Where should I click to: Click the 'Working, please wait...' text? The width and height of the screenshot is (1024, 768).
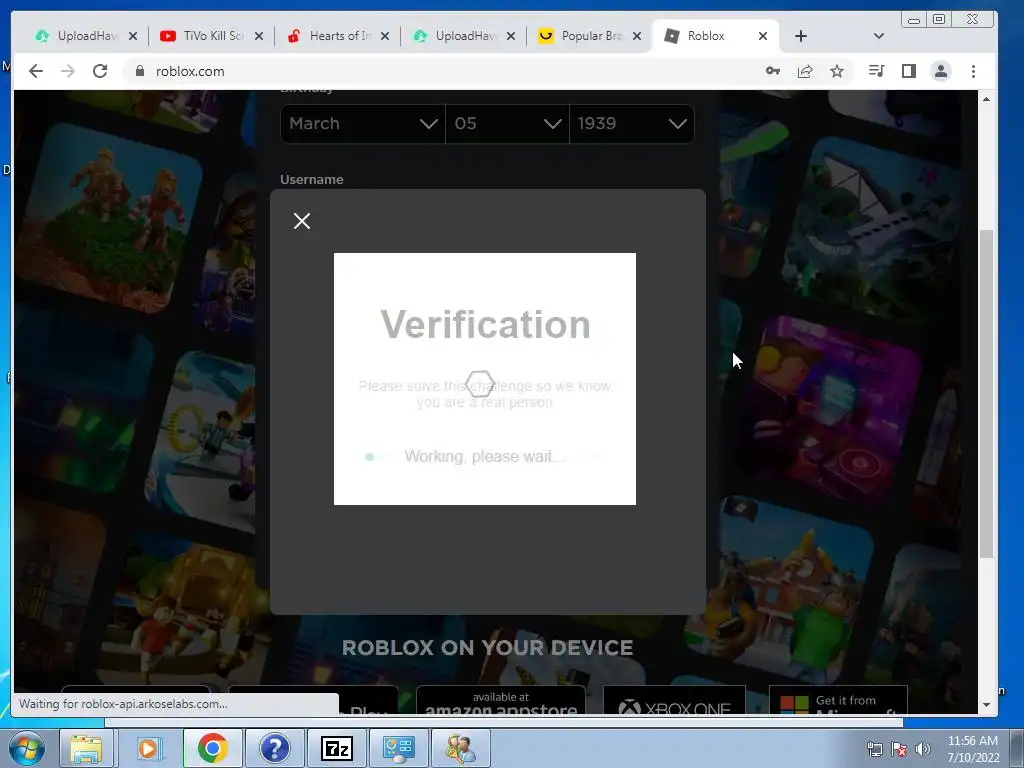(484, 456)
